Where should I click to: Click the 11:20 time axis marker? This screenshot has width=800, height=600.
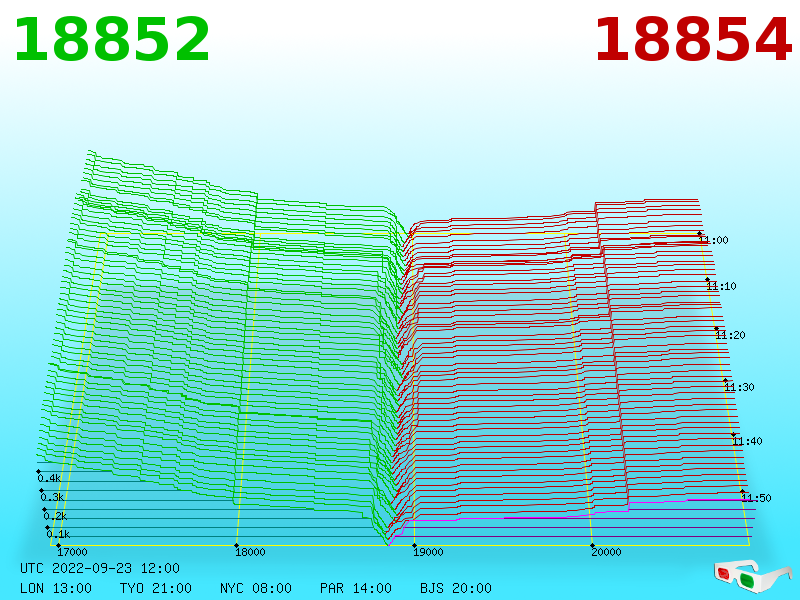click(x=731, y=335)
